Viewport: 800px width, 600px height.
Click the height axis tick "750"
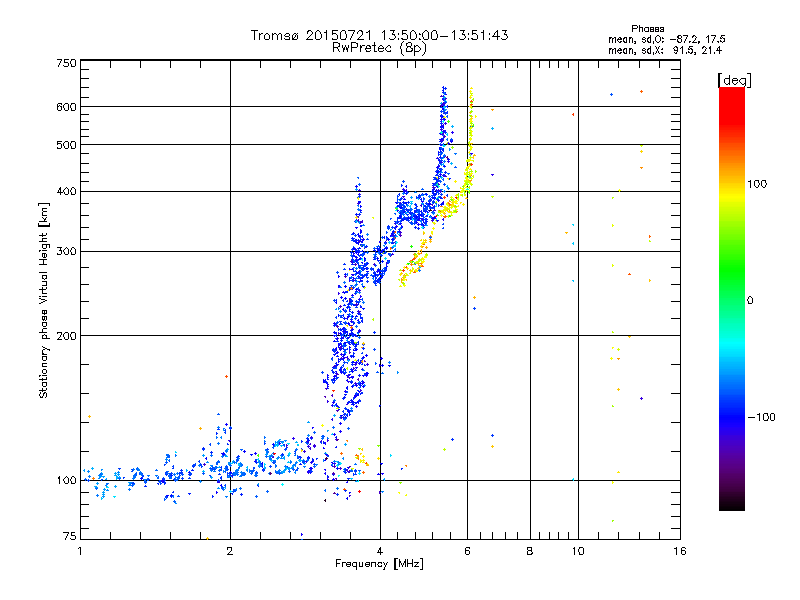coord(66,64)
